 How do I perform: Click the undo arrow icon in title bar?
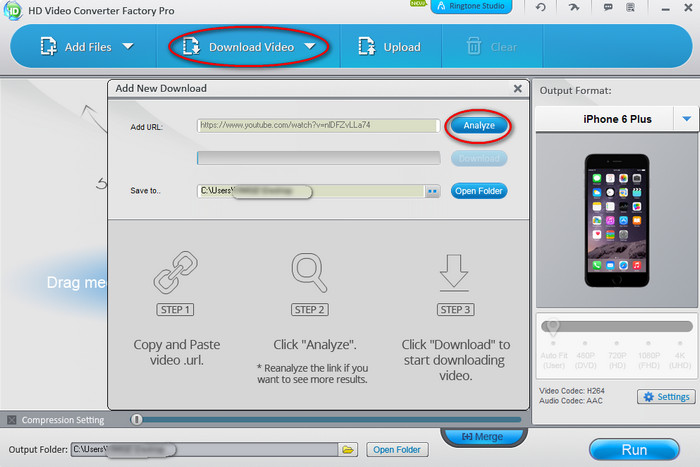click(x=541, y=7)
